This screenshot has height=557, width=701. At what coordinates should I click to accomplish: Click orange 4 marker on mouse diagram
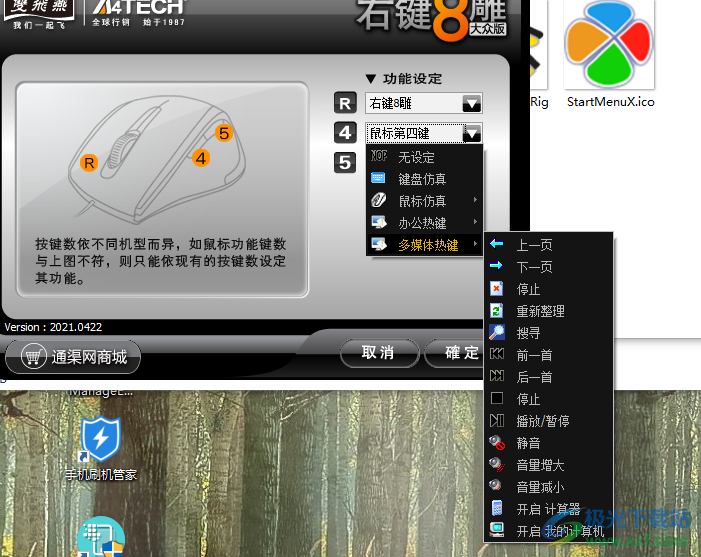pos(201,158)
